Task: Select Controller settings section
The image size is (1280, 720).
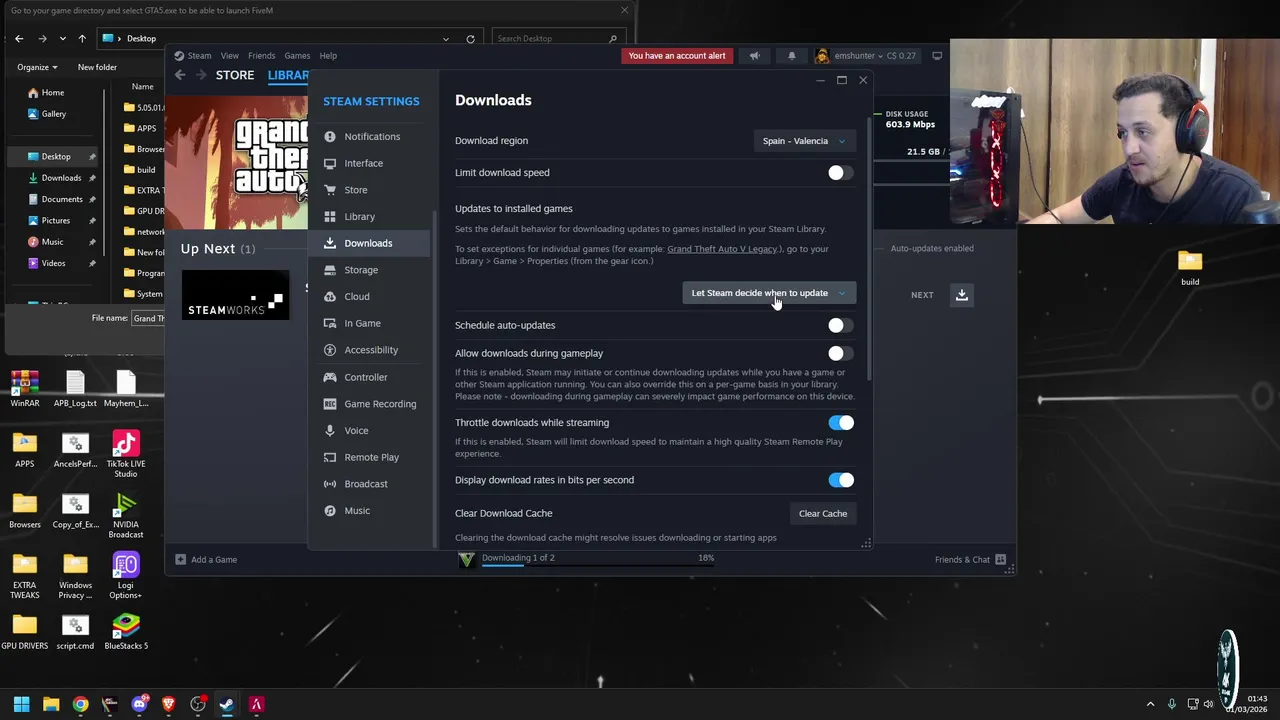Action: tap(365, 377)
